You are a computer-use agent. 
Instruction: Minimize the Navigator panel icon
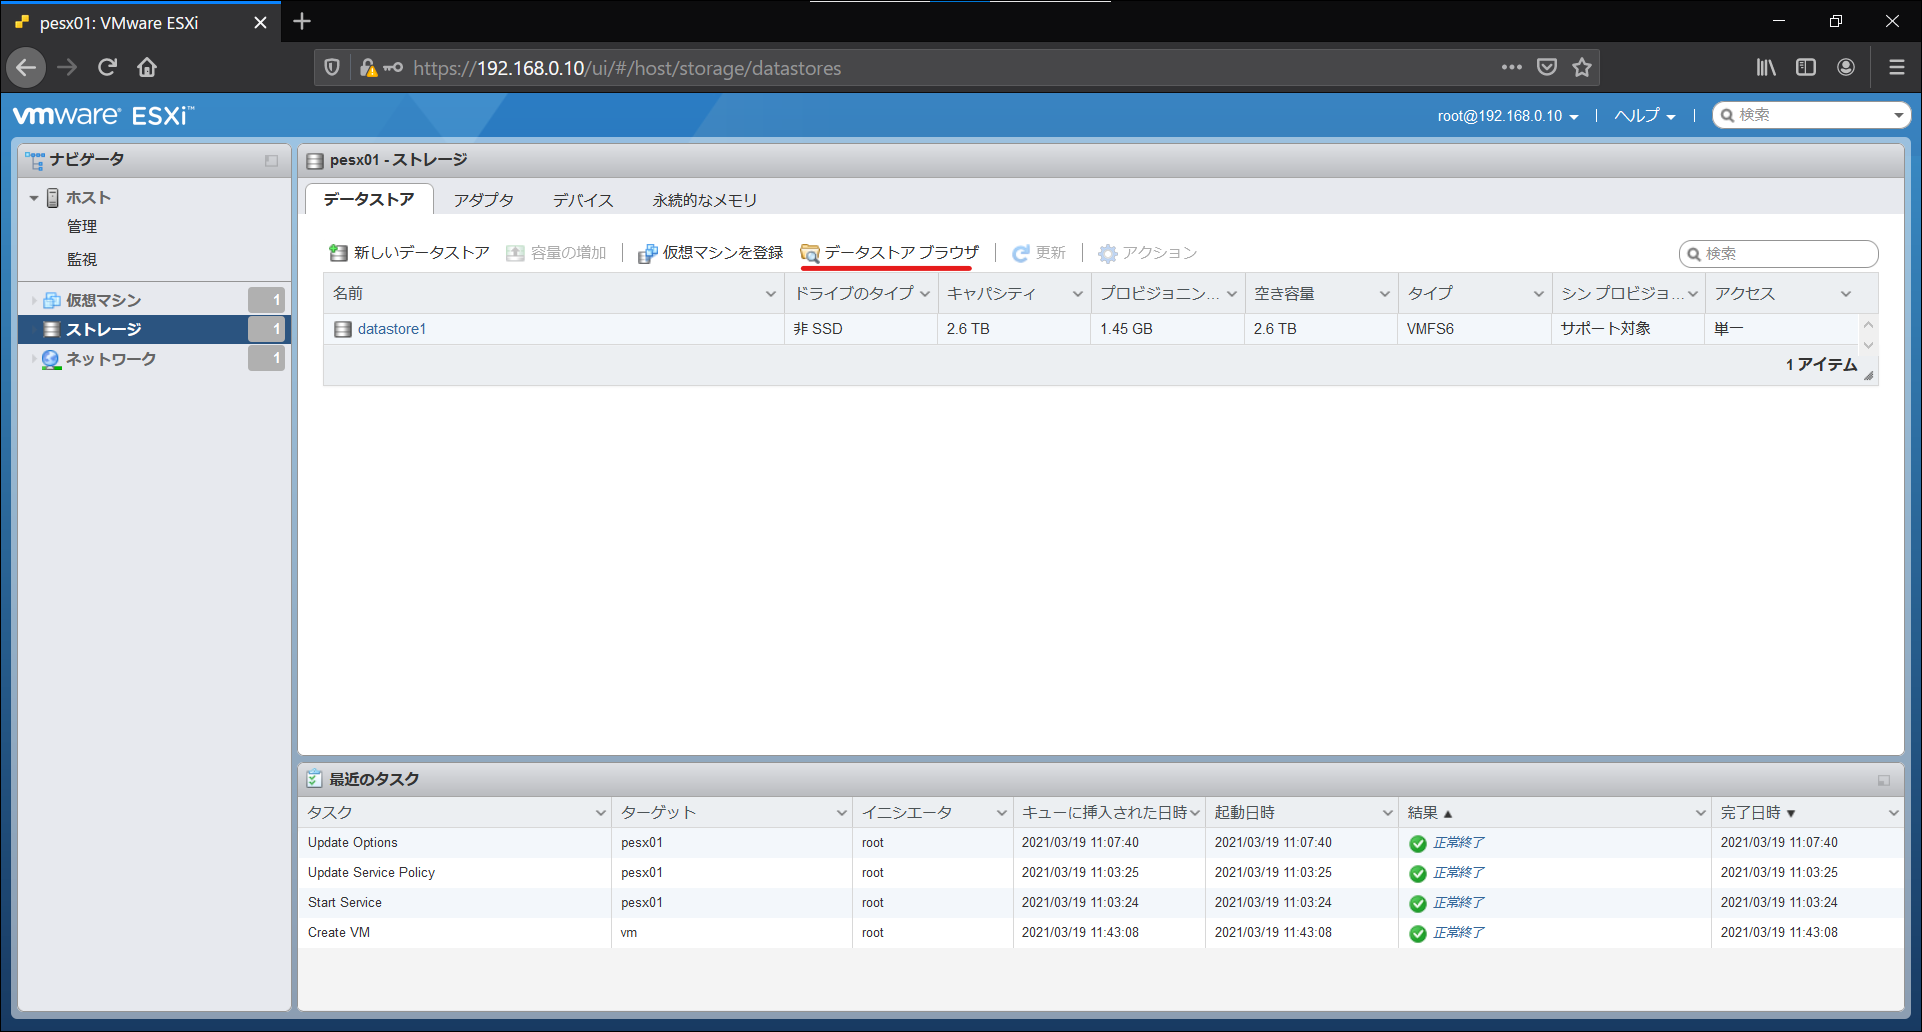point(271,161)
